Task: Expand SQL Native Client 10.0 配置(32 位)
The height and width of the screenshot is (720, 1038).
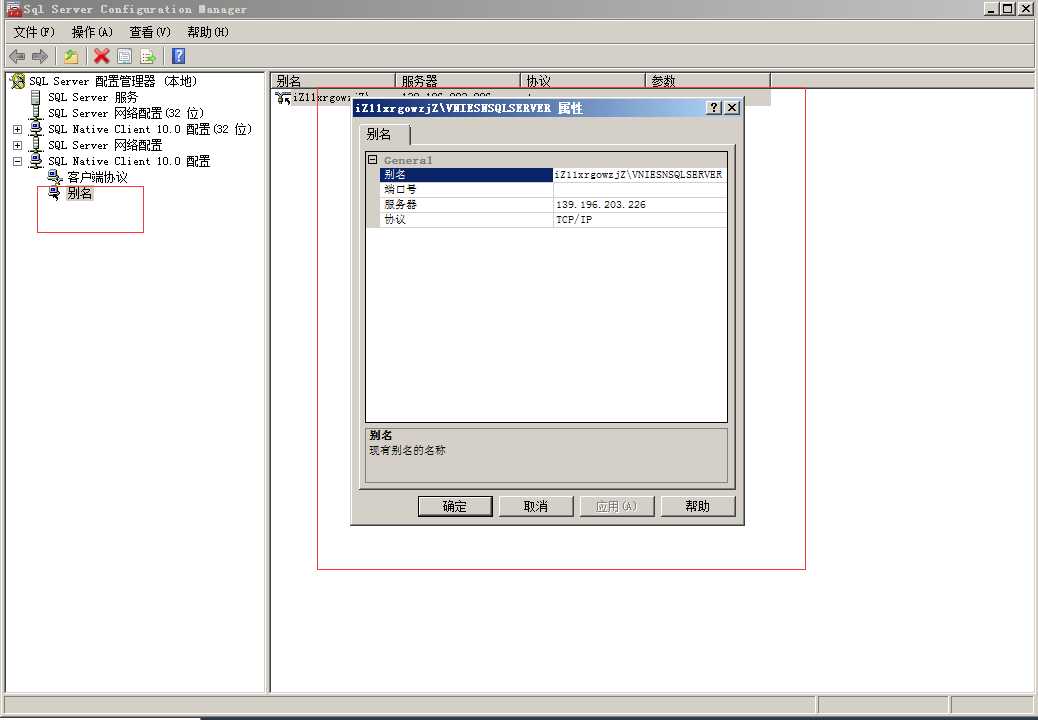Action: pyautogui.click(x=18, y=129)
